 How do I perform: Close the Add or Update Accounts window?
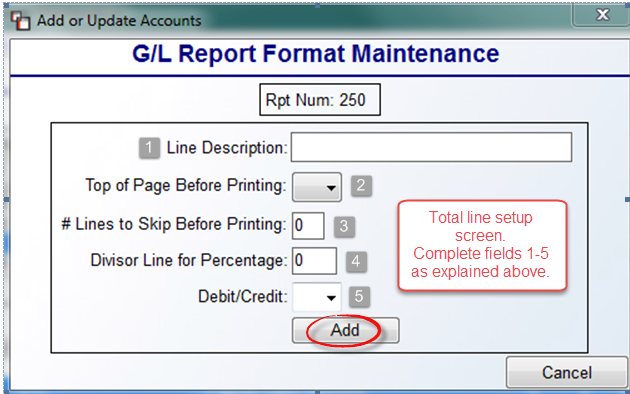(602, 15)
